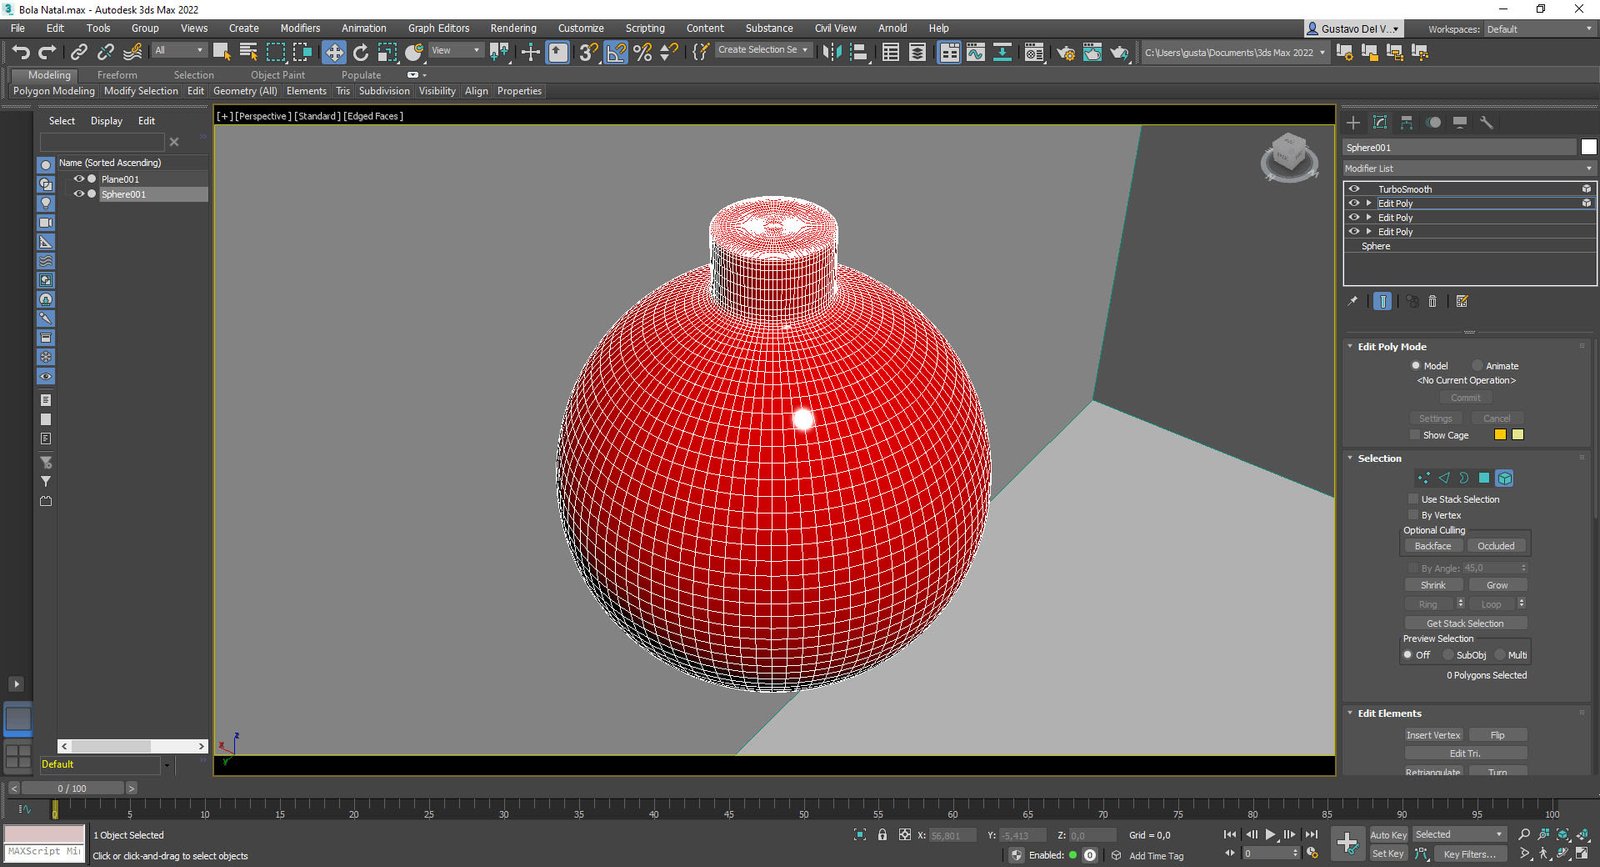Enable Show Cage checkbox

[x=1414, y=435]
